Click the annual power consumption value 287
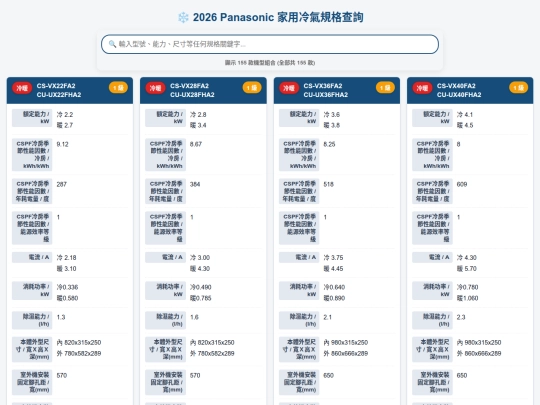The image size is (540, 405). coord(62,184)
